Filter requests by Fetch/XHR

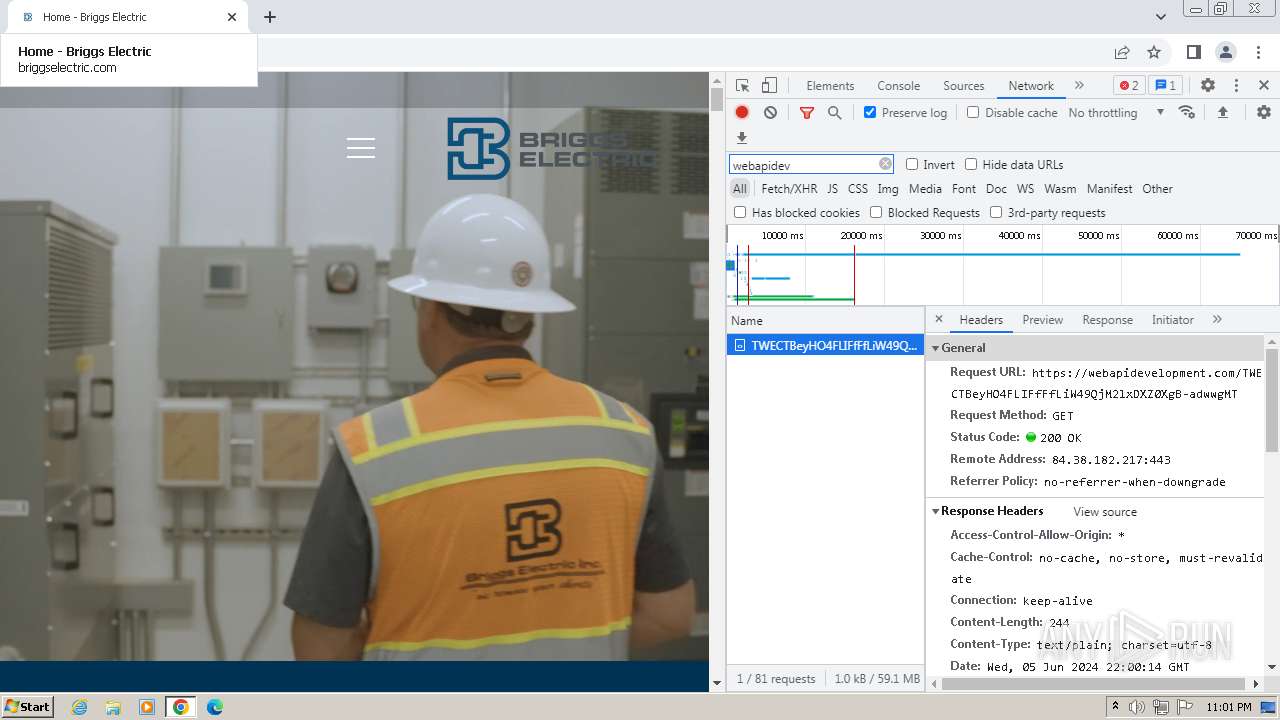coord(789,189)
